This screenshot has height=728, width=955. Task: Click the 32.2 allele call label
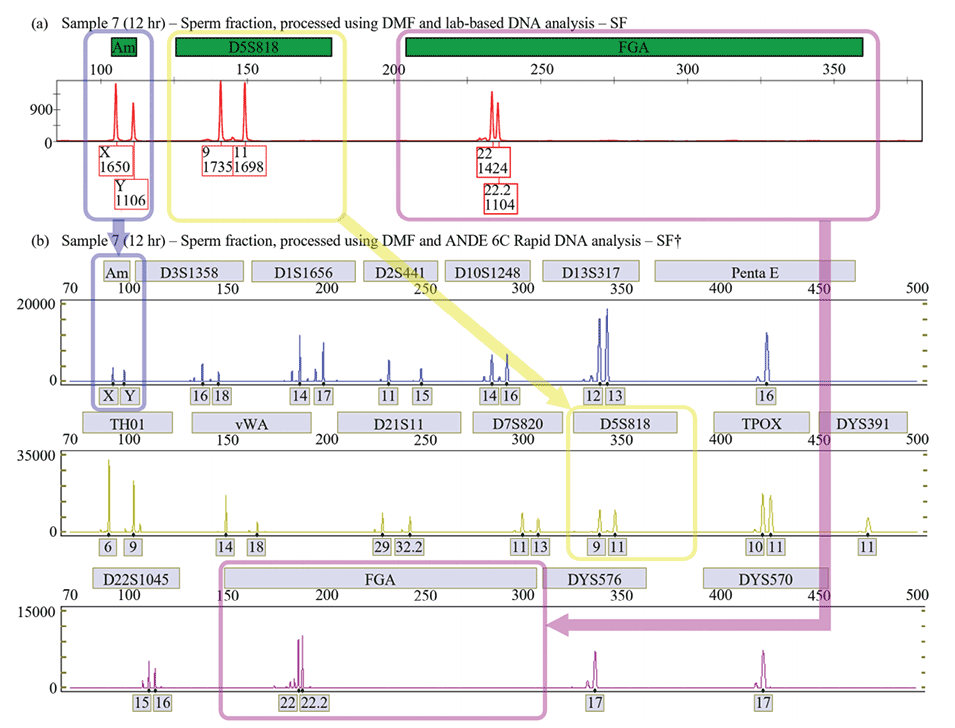pos(410,547)
